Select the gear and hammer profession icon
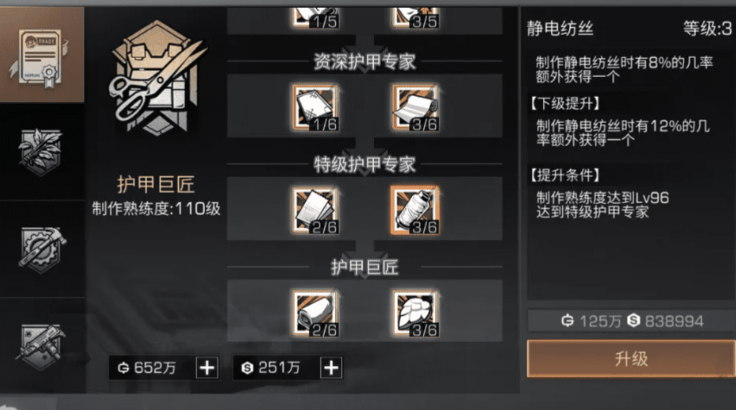This screenshot has height=410, width=736. click(41, 249)
